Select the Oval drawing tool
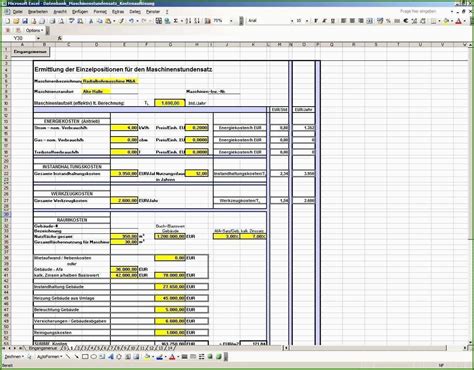Viewport: 474px width, 370px height. [x=94, y=357]
